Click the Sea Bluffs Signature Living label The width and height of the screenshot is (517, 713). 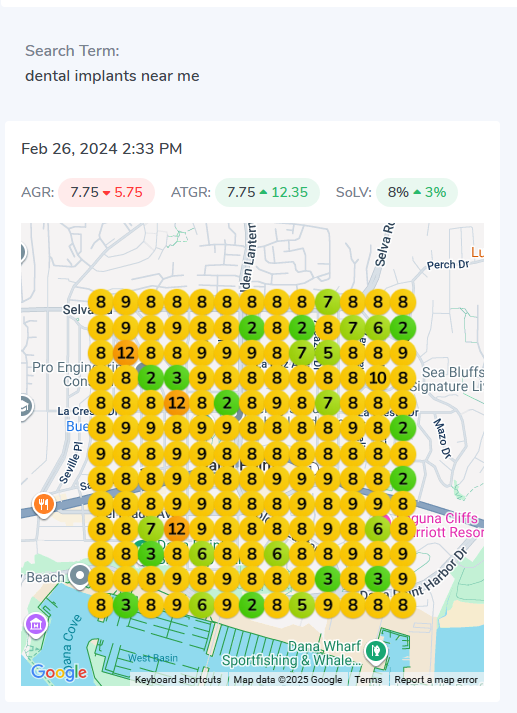pos(447,379)
